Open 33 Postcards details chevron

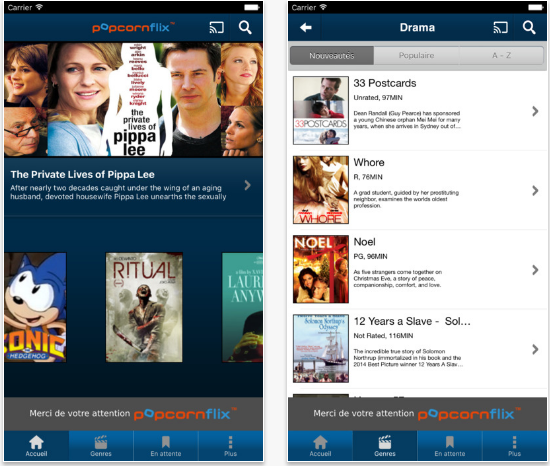pos(535,111)
